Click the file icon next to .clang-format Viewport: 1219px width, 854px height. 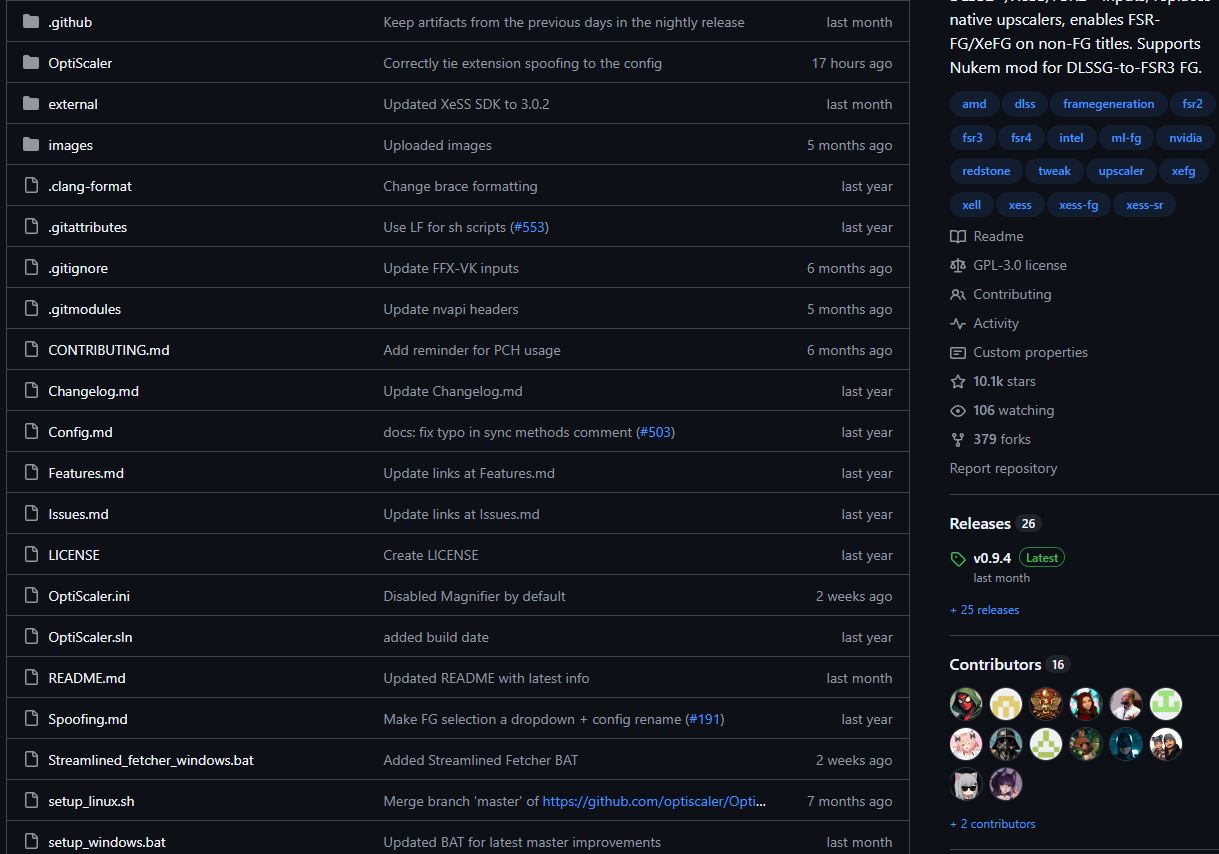(30, 186)
